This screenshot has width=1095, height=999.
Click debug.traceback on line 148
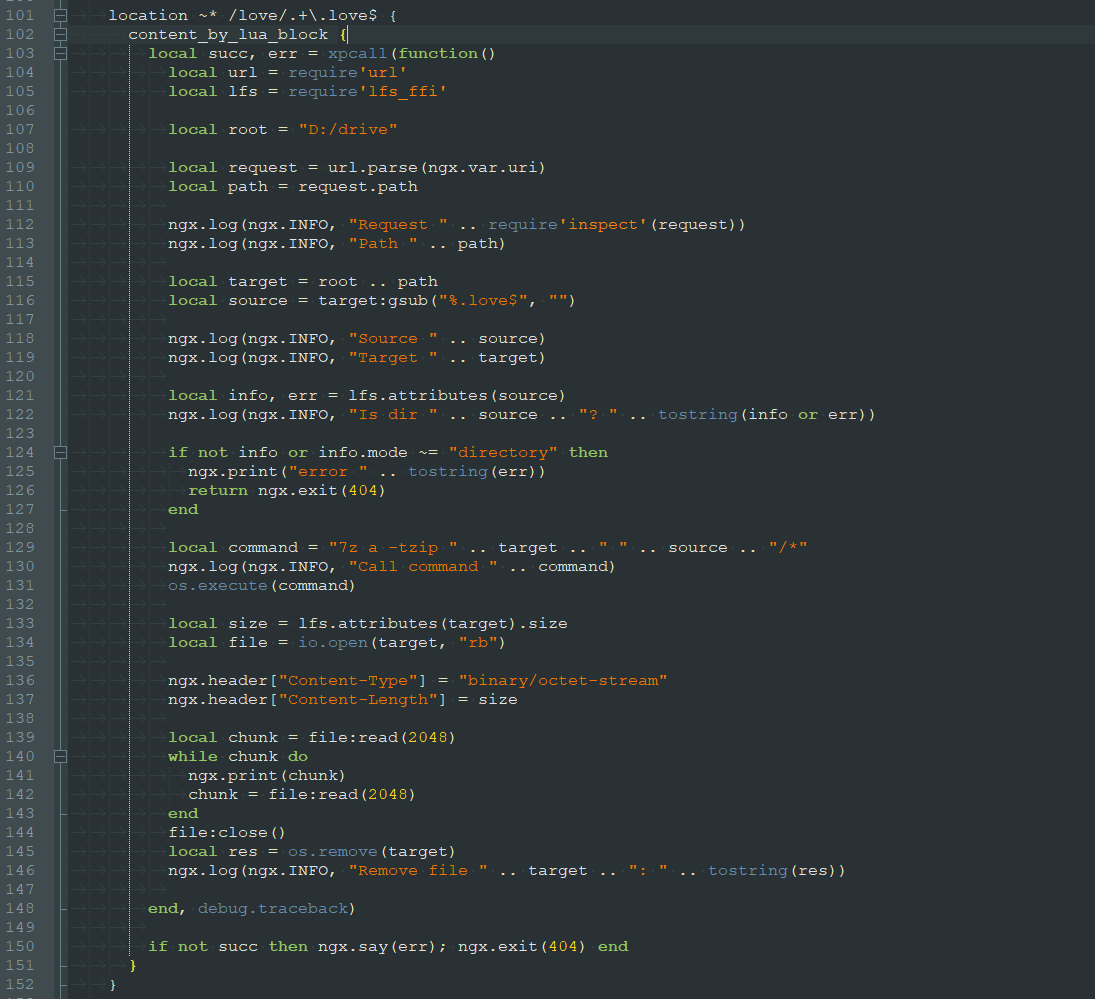click(273, 909)
